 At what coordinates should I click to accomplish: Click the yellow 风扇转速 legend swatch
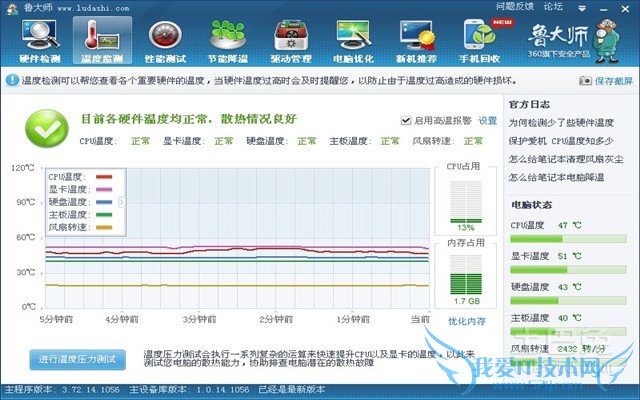(x=104, y=227)
